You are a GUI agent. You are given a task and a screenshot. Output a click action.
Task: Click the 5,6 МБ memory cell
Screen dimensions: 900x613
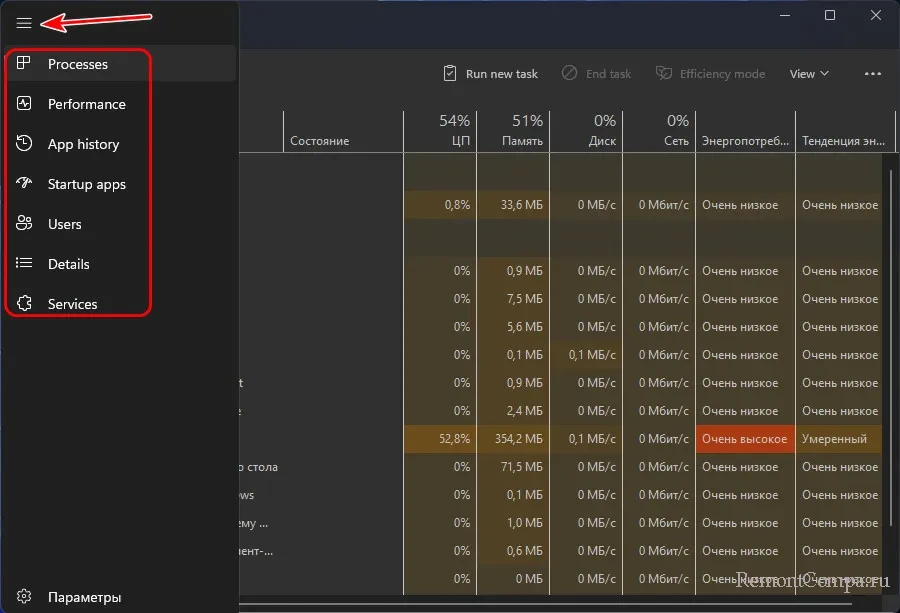point(513,327)
